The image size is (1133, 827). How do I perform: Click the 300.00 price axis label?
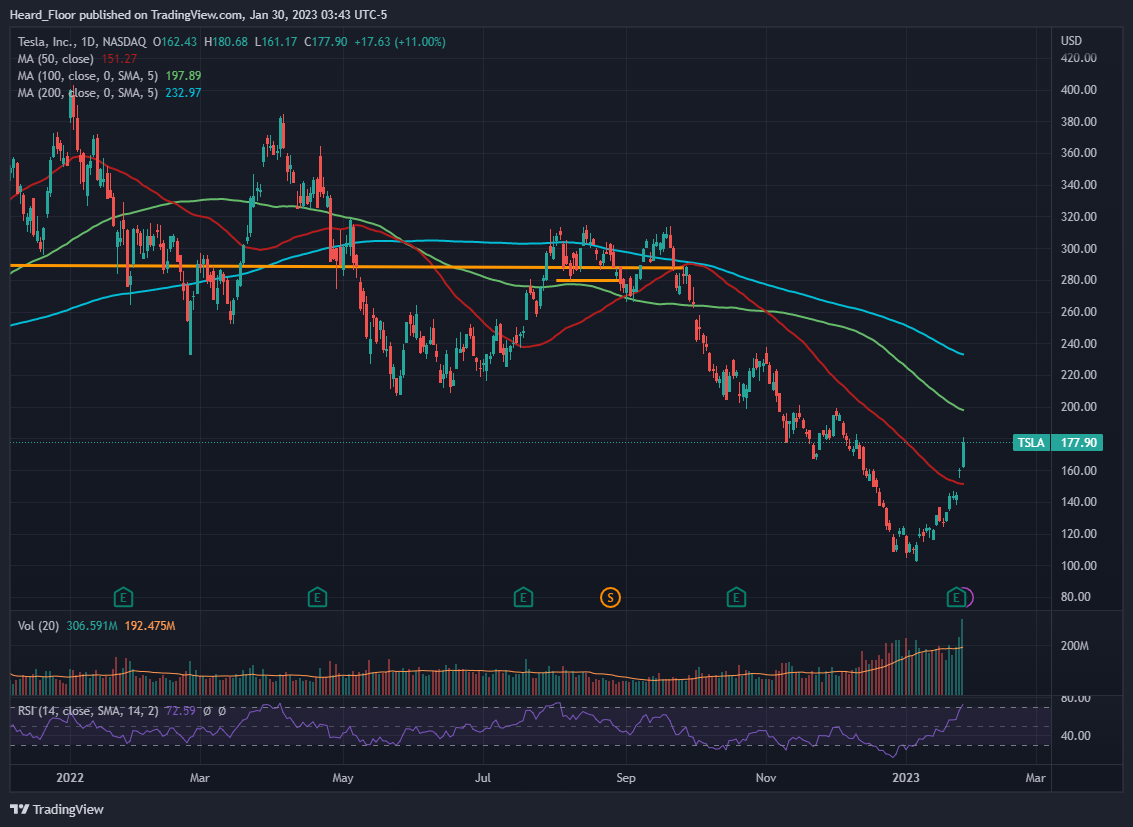(1079, 248)
